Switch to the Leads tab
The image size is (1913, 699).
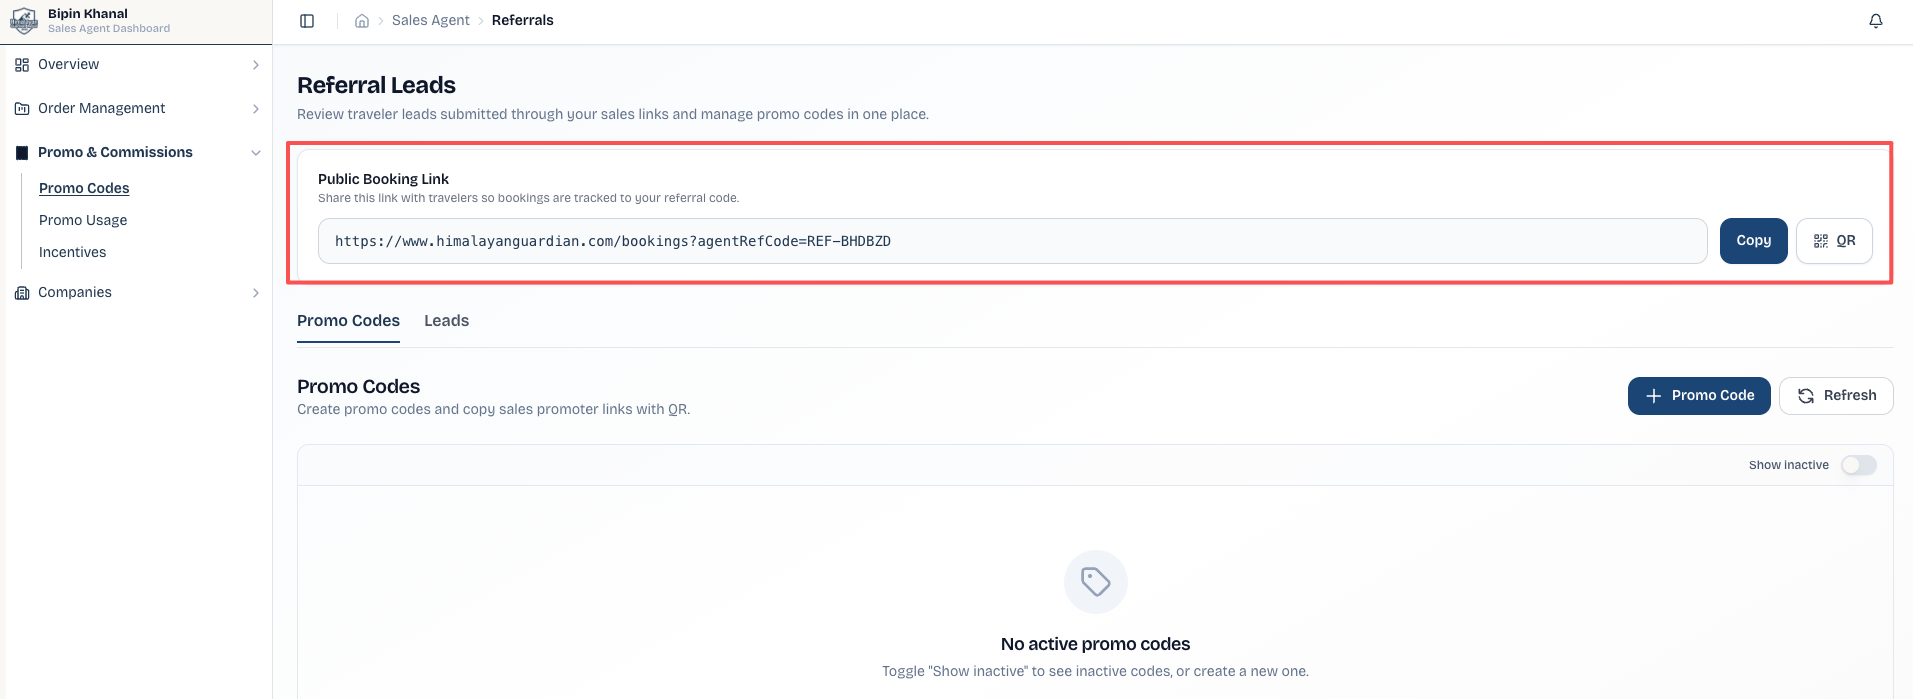click(x=446, y=321)
